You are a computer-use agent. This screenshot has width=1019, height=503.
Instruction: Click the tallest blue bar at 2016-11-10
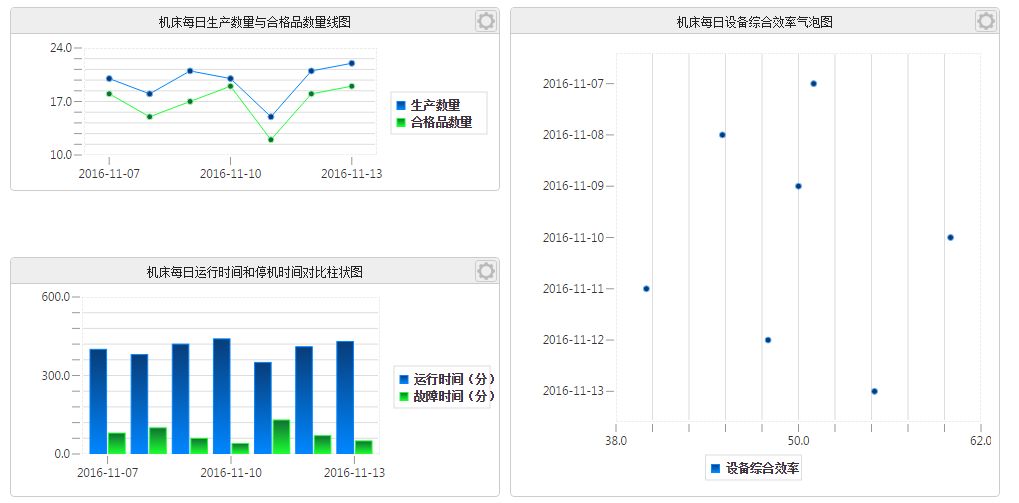222,396
